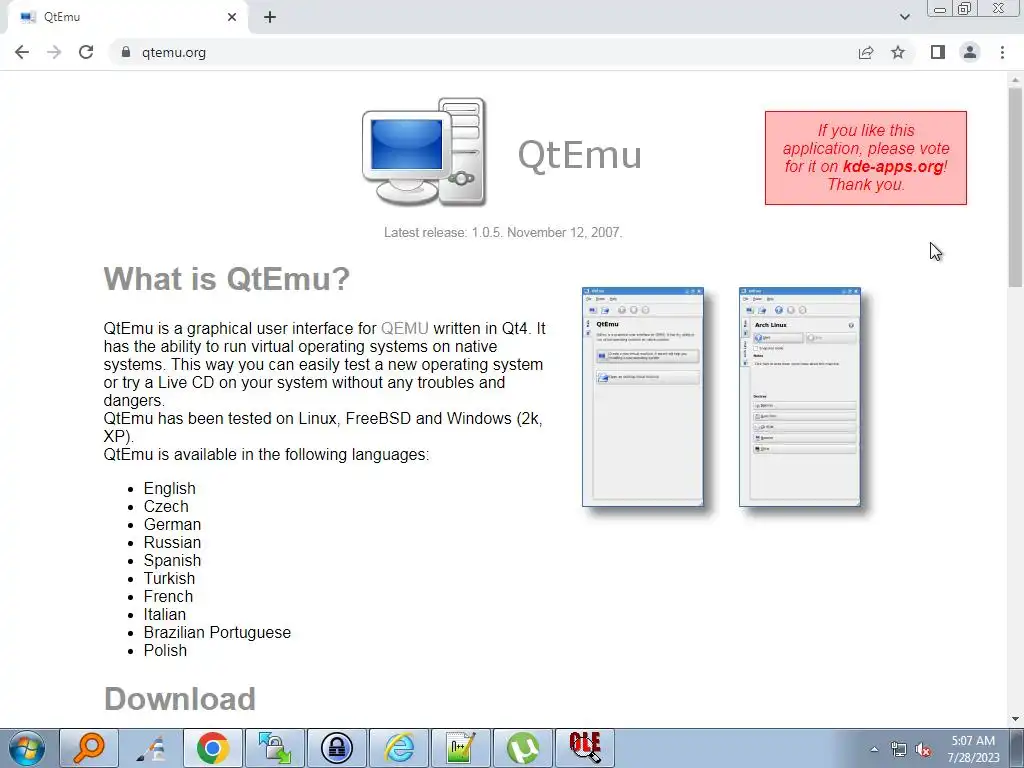The image size is (1024, 768).
Task: Select the English list item
Action: (170, 488)
